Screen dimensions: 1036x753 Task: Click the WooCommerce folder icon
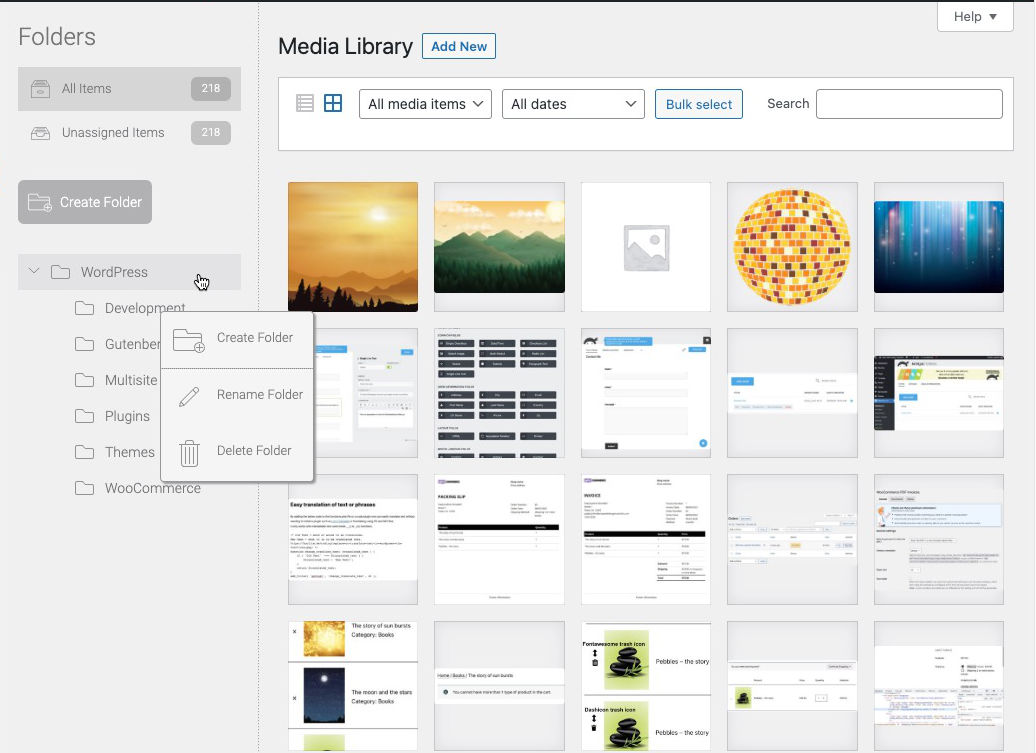86,488
